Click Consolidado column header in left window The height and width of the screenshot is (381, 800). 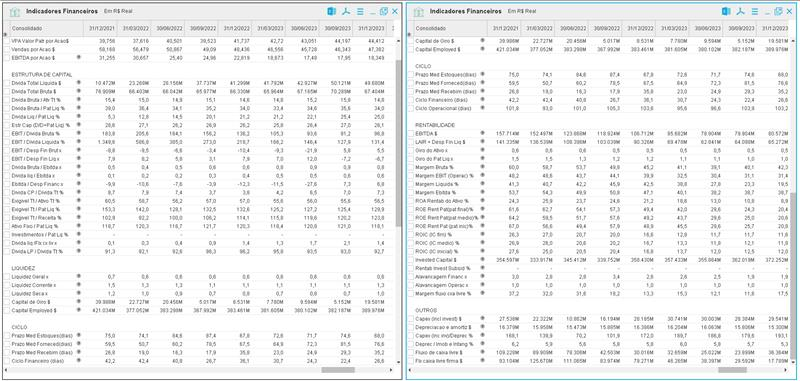(45, 28)
